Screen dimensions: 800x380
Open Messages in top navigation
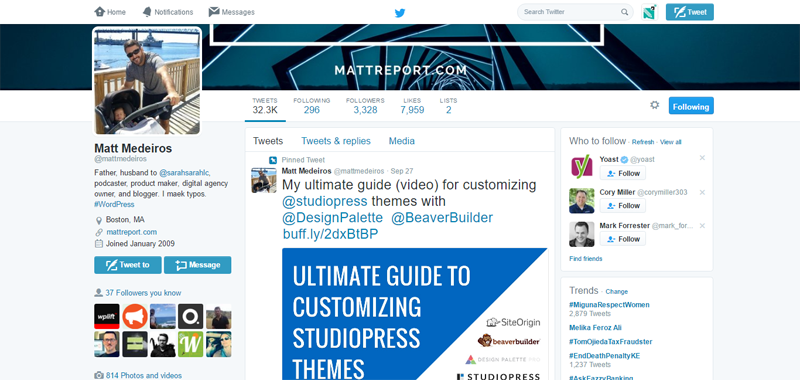point(232,12)
